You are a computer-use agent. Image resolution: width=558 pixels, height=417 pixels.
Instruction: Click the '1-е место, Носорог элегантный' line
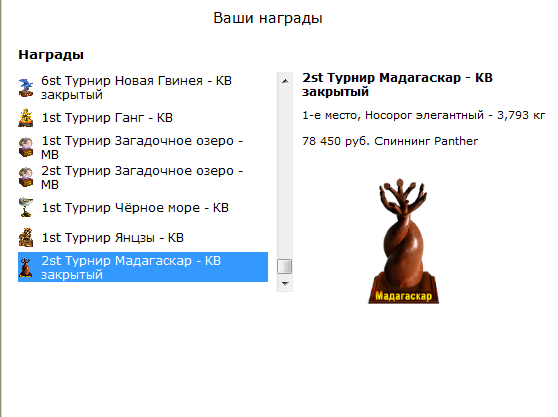[x=423, y=115]
